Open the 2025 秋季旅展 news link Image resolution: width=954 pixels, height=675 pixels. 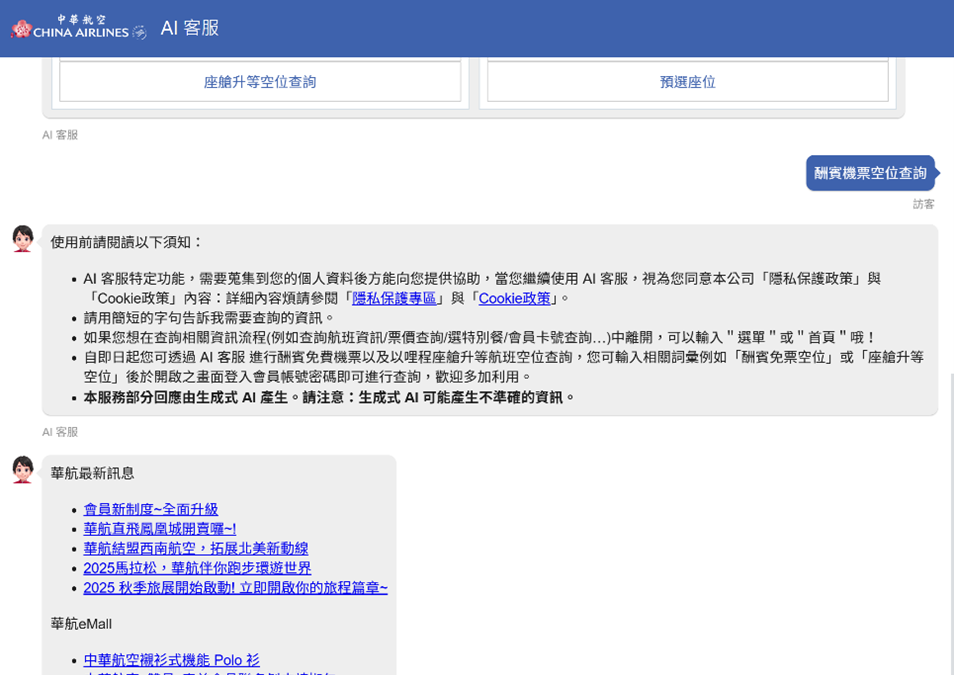click(x=235, y=588)
